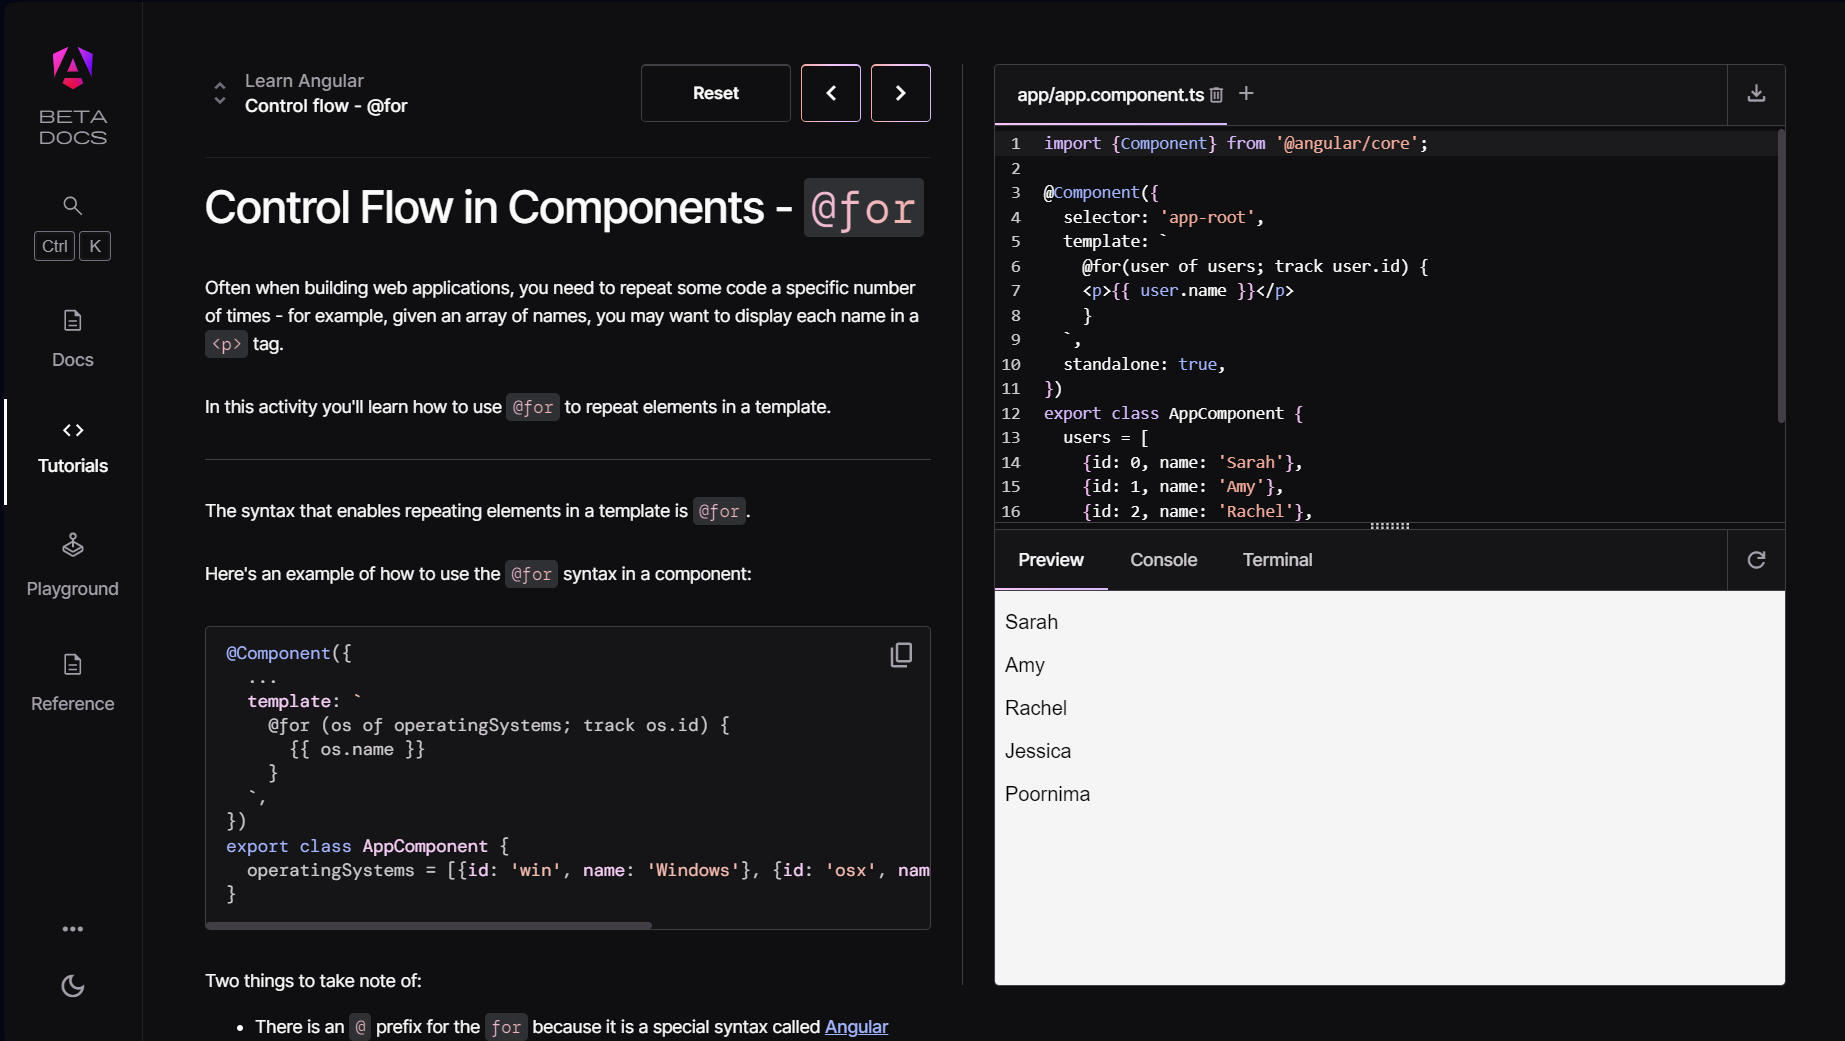Delete app.component.ts with trash icon
This screenshot has height=1041, width=1845.
click(x=1216, y=95)
